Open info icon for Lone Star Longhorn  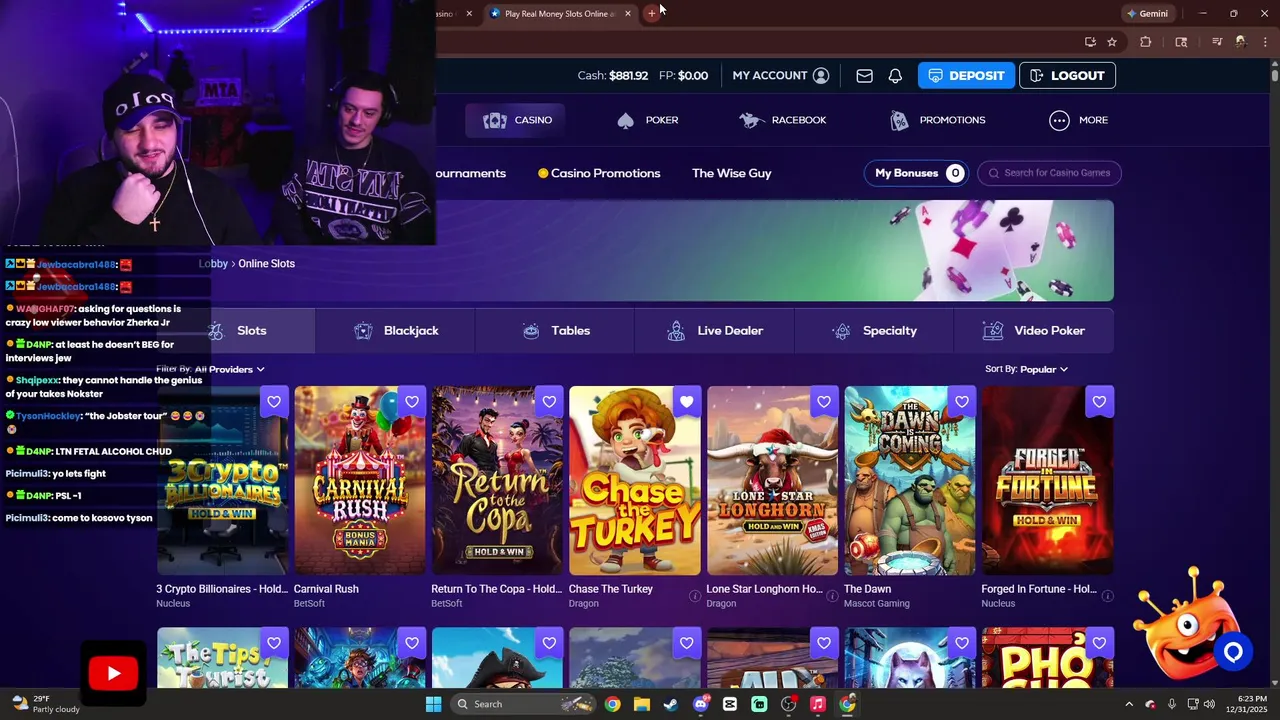click(832, 596)
